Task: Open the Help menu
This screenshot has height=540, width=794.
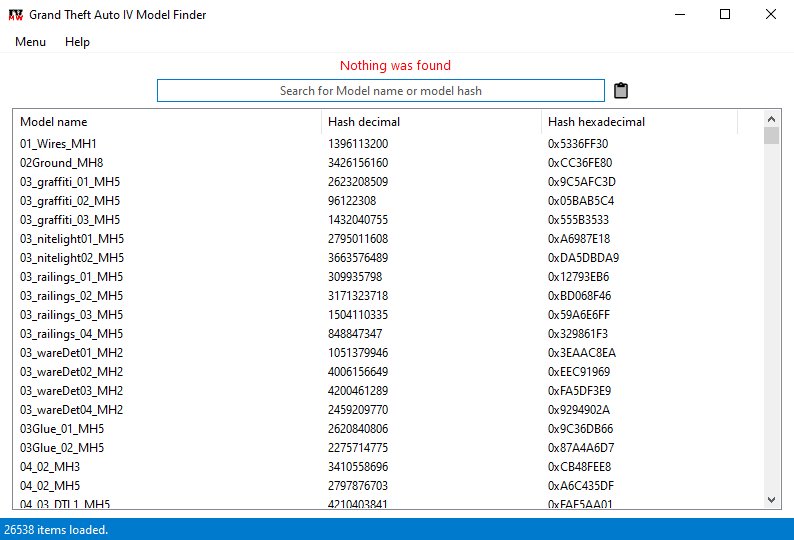Action: click(x=77, y=42)
